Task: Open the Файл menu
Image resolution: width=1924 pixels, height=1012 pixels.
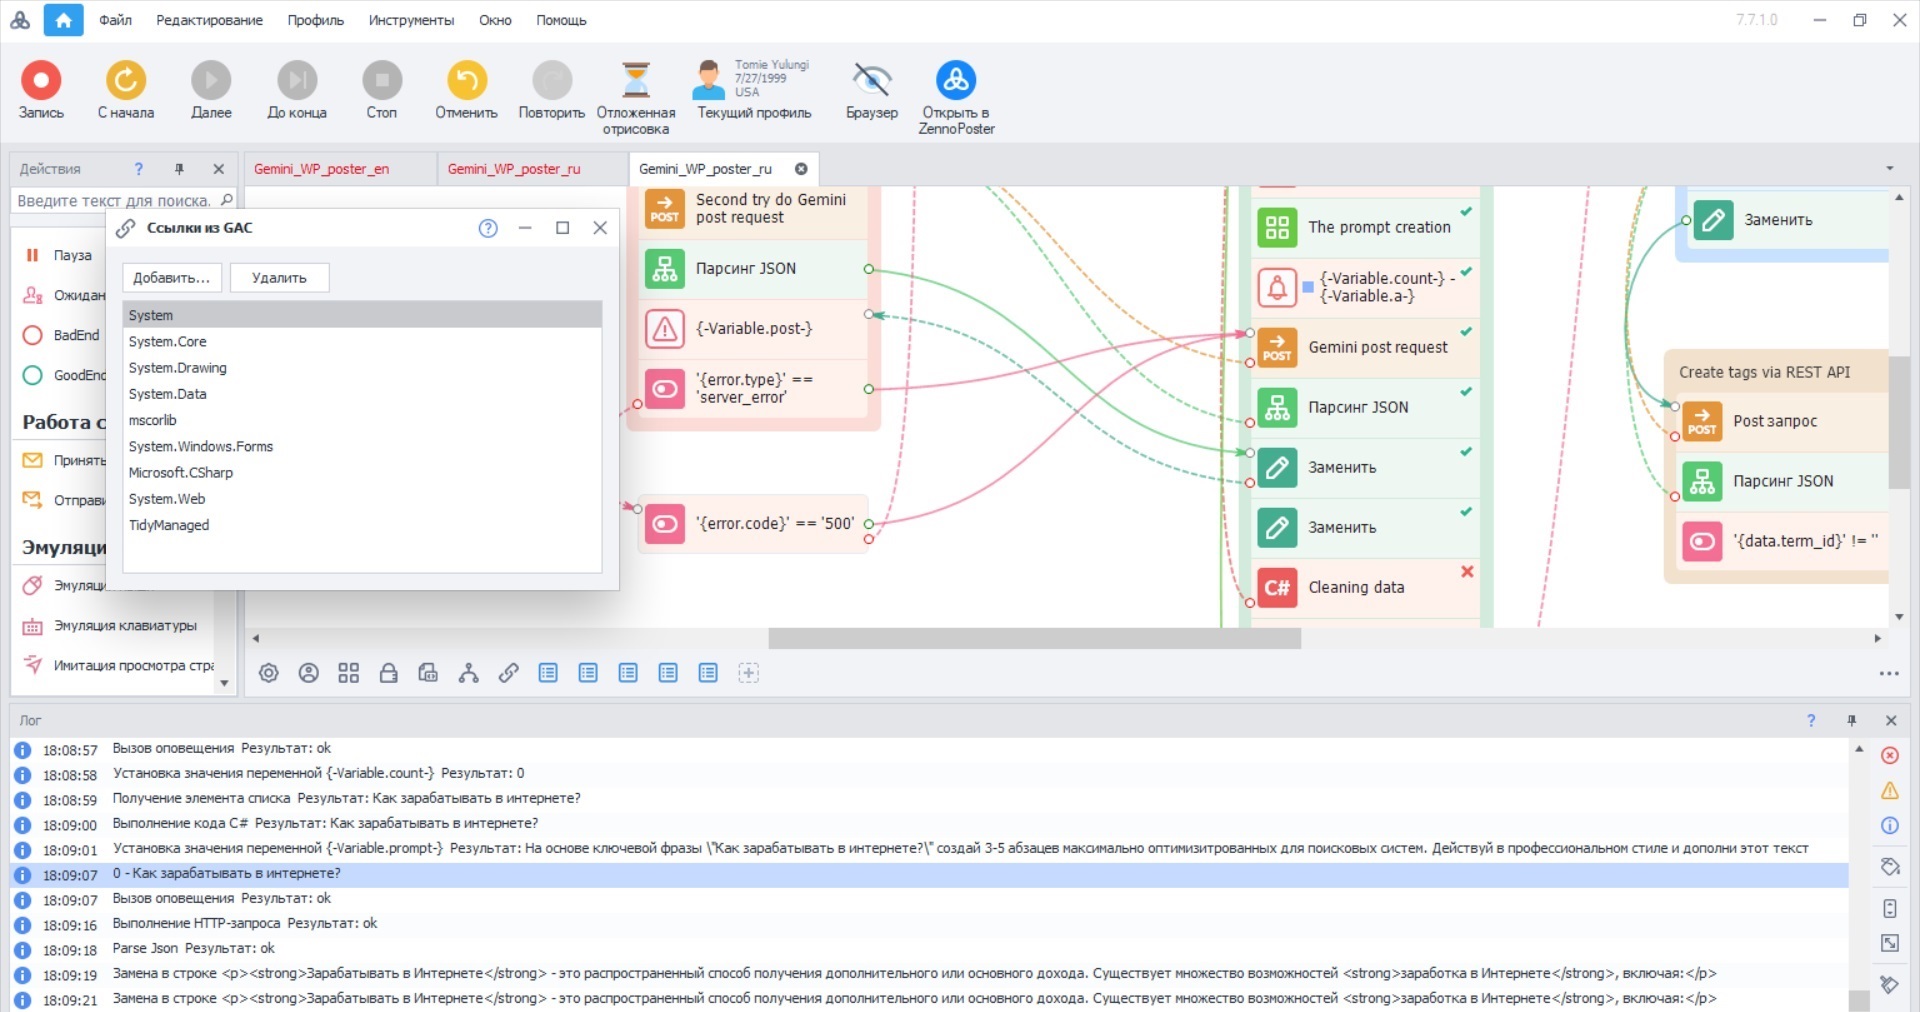Action: [116, 20]
